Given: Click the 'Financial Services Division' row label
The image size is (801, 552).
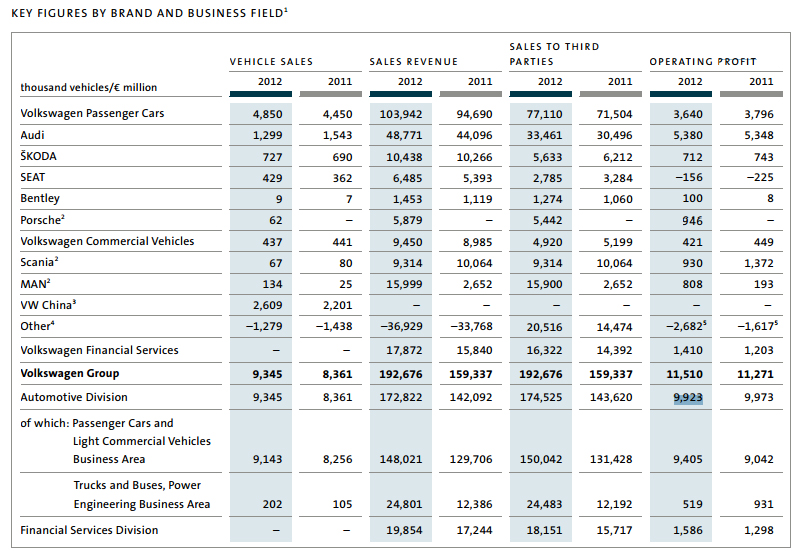Looking at the screenshot, I should (x=89, y=530).
